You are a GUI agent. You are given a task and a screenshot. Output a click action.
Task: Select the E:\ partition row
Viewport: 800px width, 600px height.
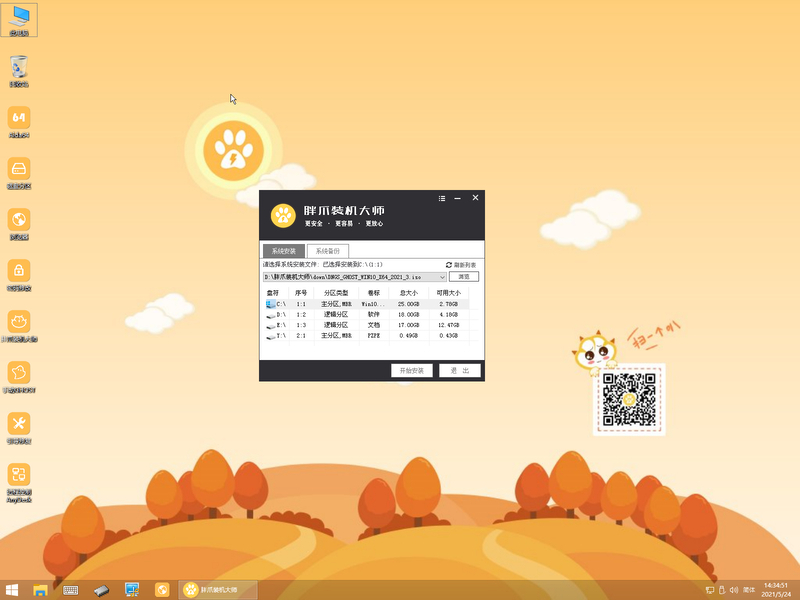click(366, 325)
